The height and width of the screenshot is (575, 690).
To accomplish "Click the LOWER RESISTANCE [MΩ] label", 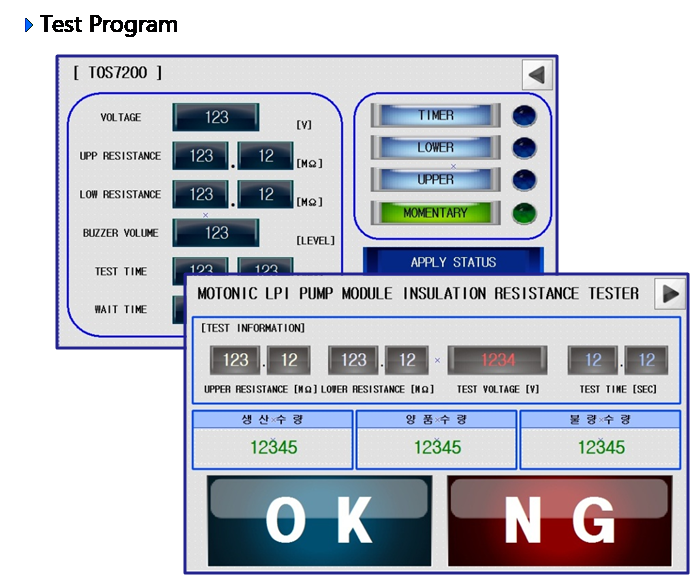I will [x=378, y=389].
